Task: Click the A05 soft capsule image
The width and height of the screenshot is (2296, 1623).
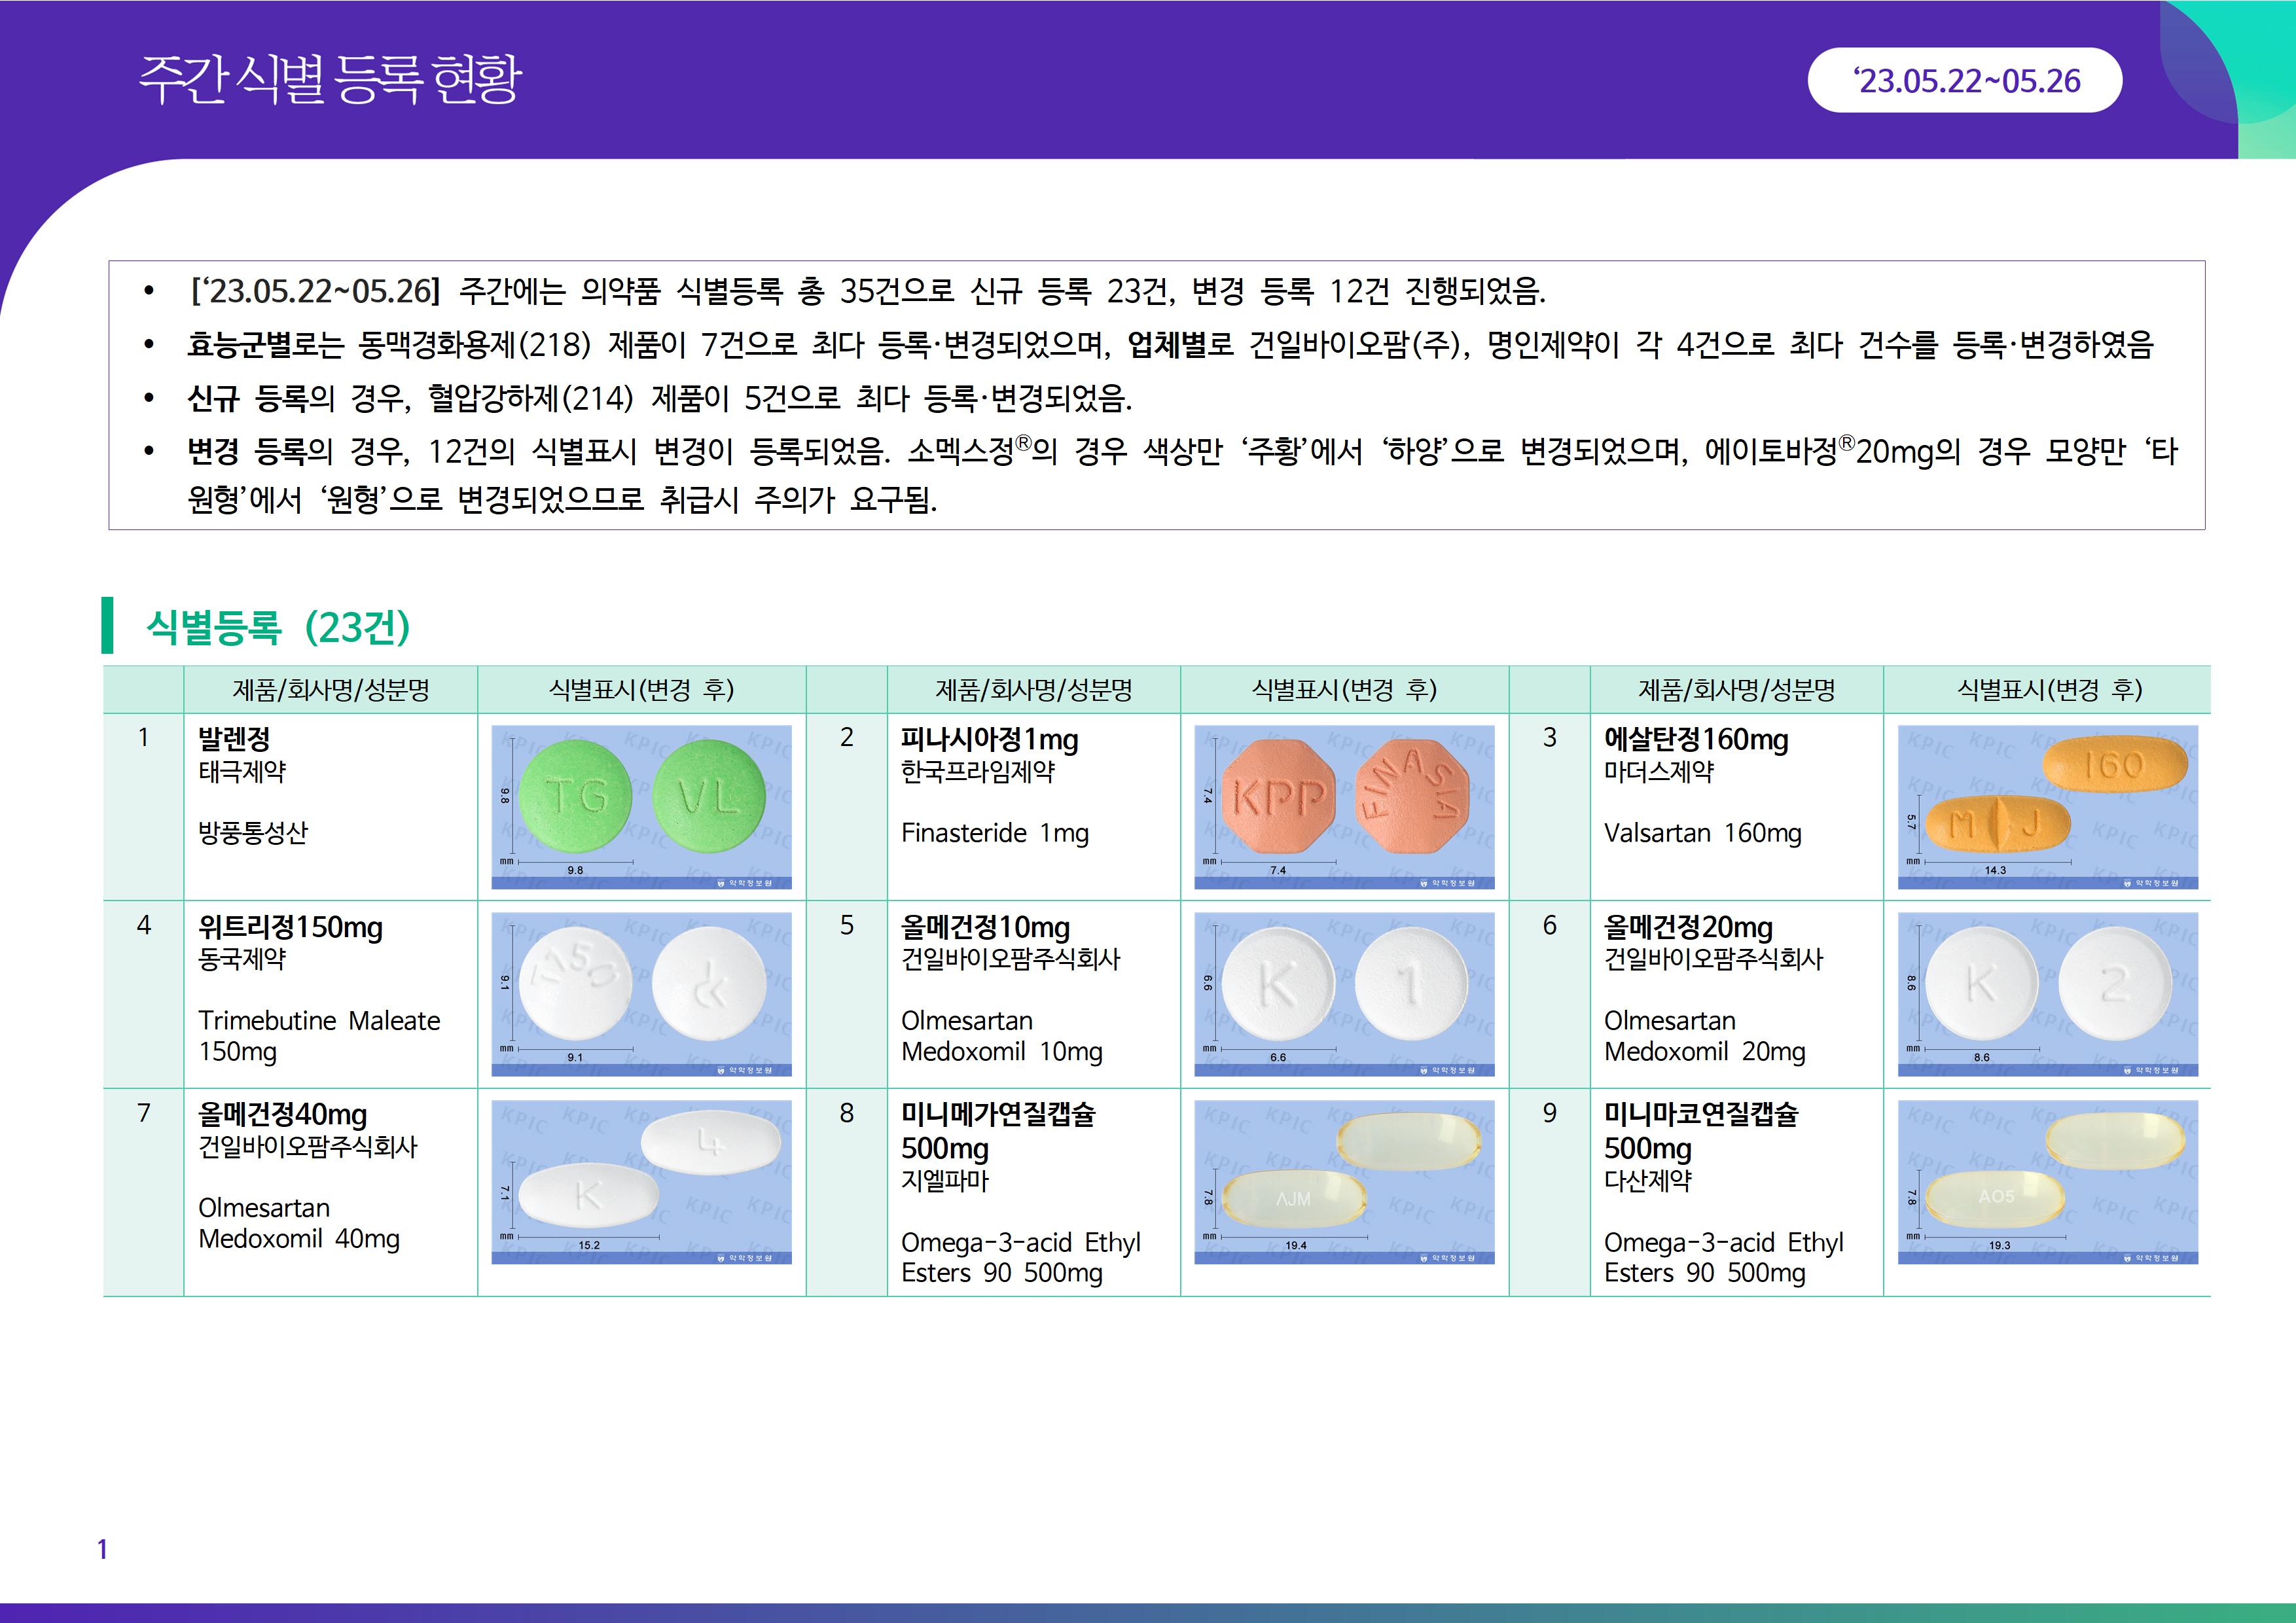Action: (2047, 1181)
